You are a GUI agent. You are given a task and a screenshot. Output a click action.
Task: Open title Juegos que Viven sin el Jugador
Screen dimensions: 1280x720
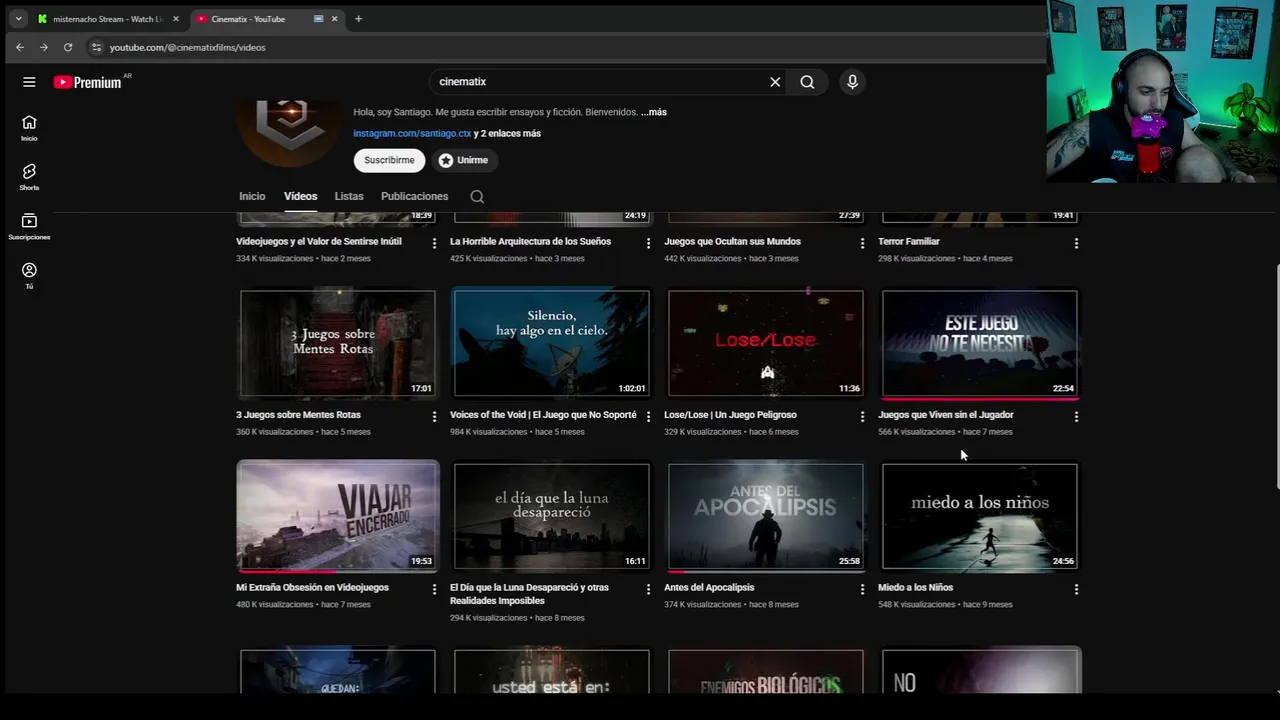coord(946,415)
